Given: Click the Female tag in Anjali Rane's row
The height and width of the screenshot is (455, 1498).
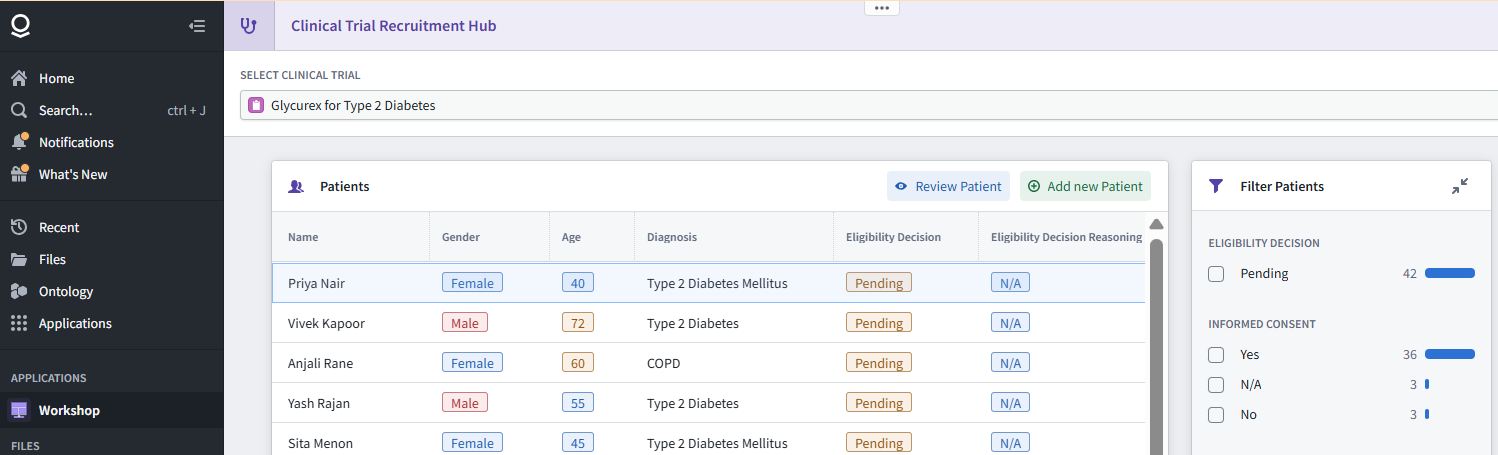Looking at the screenshot, I should 472,363.
